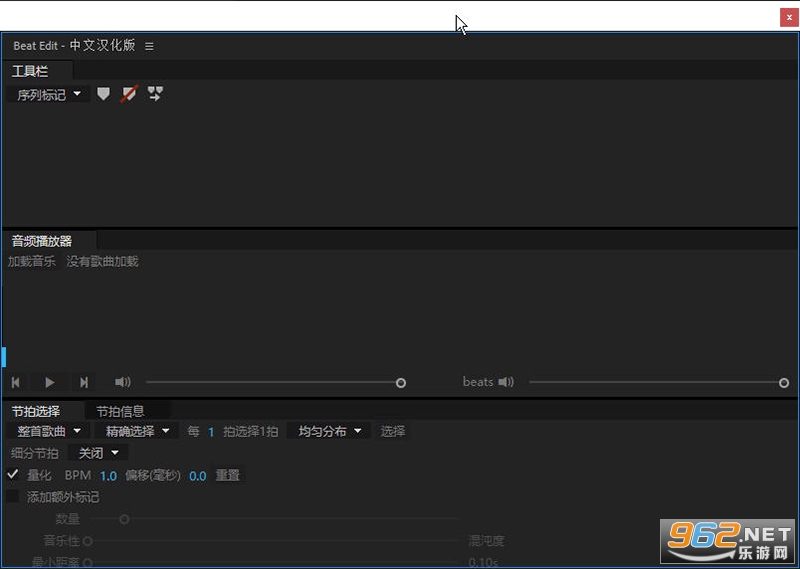Select the 音频播放器 tab
The height and width of the screenshot is (569, 800).
(42, 241)
